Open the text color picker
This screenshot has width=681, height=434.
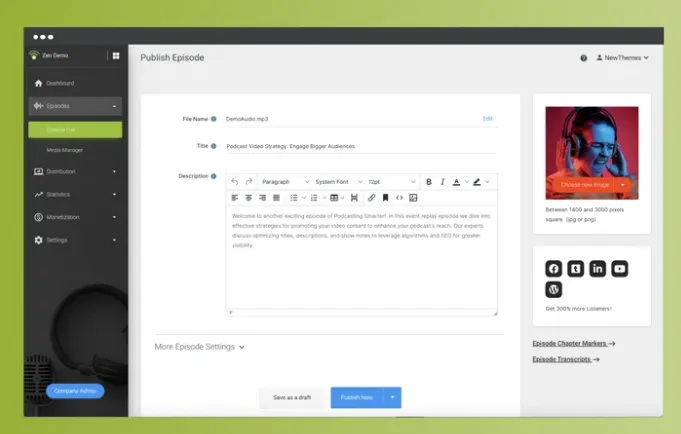[458, 182]
